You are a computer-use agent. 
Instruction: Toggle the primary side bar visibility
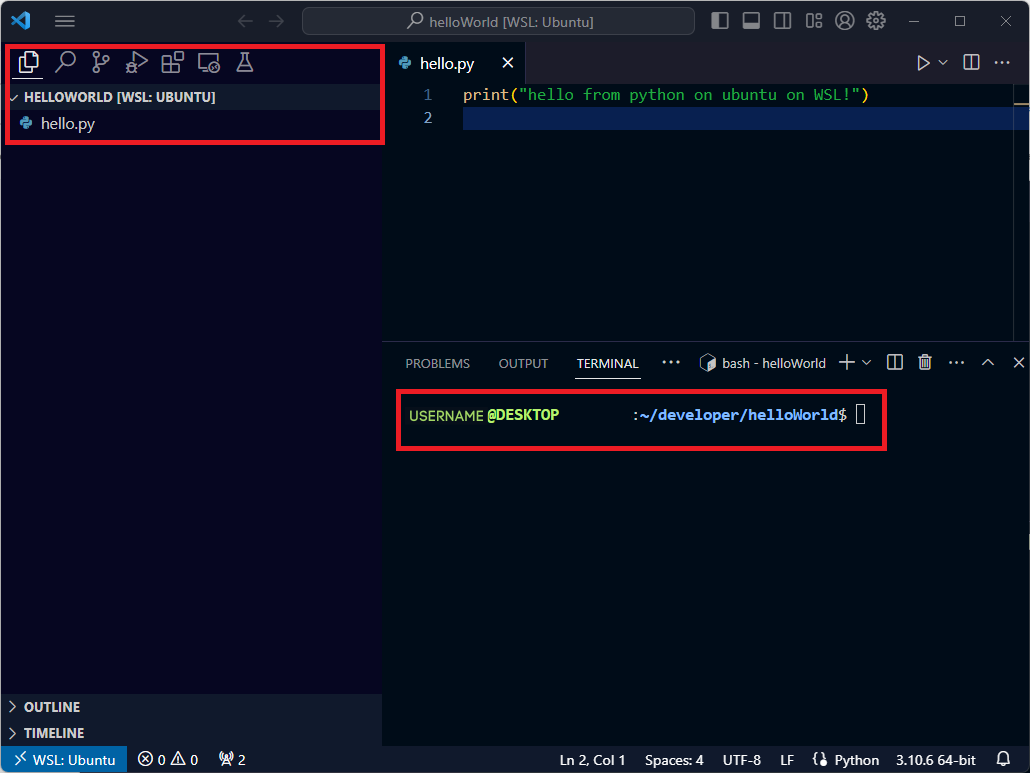pos(720,20)
